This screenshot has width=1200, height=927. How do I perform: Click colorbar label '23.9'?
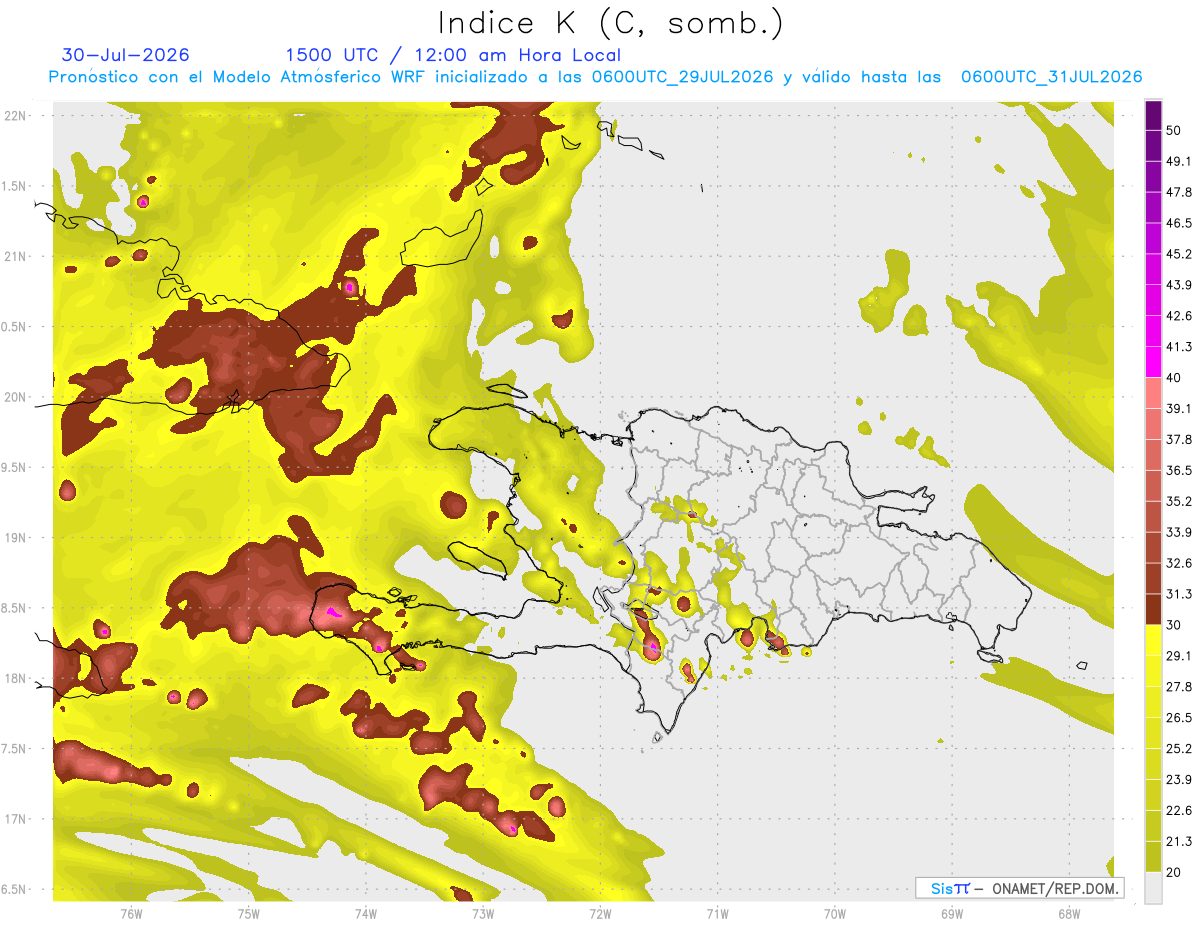coord(1179,780)
